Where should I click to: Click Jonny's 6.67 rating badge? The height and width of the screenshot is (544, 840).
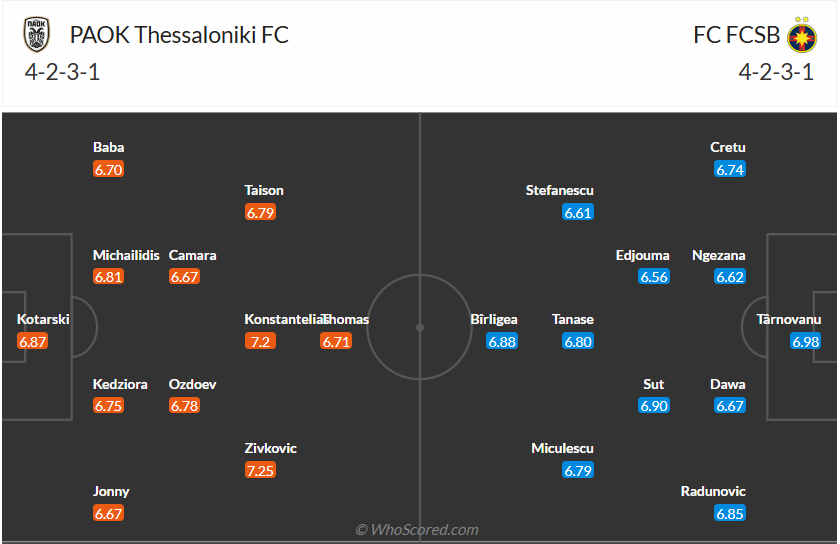tap(108, 513)
